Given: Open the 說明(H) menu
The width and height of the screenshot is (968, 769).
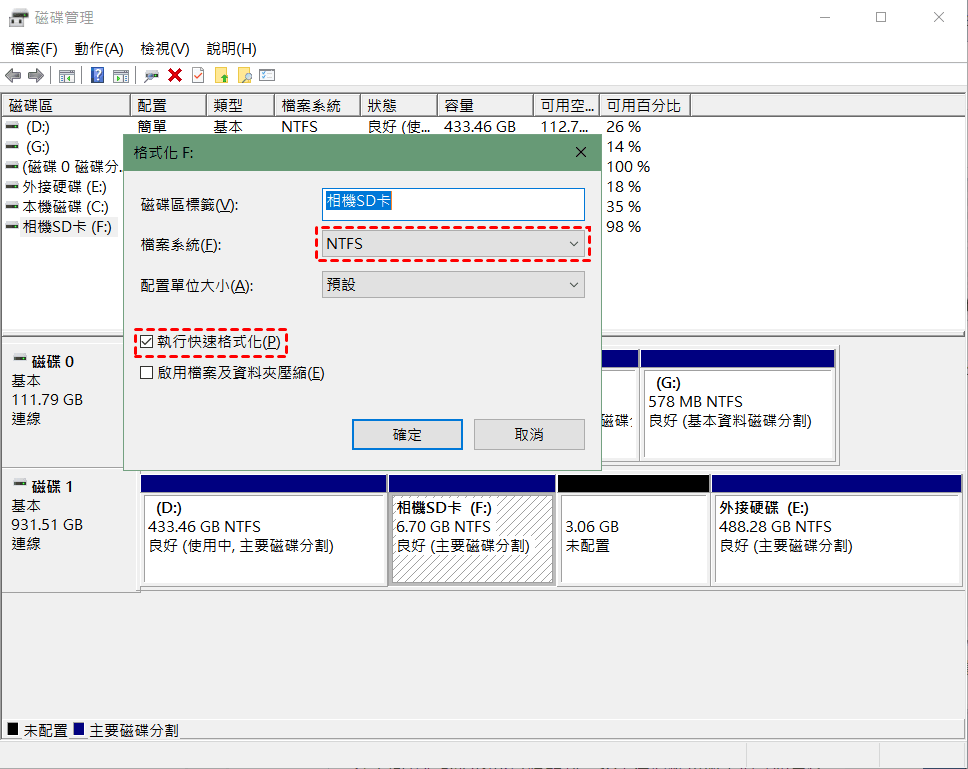Looking at the screenshot, I should click(232, 49).
